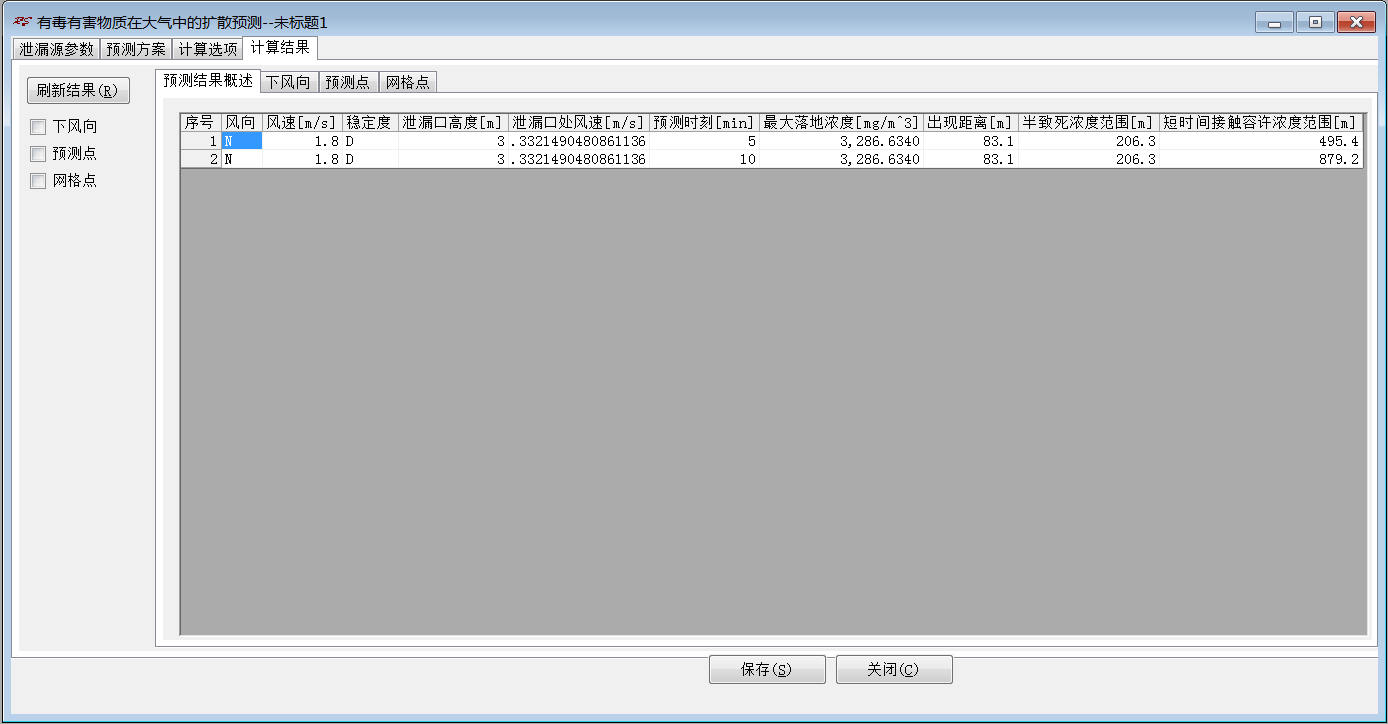Check the 网格点 checkbox
Image resolution: width=1388 pixels, height=724 pixels.
pyautogui.click(x=38, y=181)
